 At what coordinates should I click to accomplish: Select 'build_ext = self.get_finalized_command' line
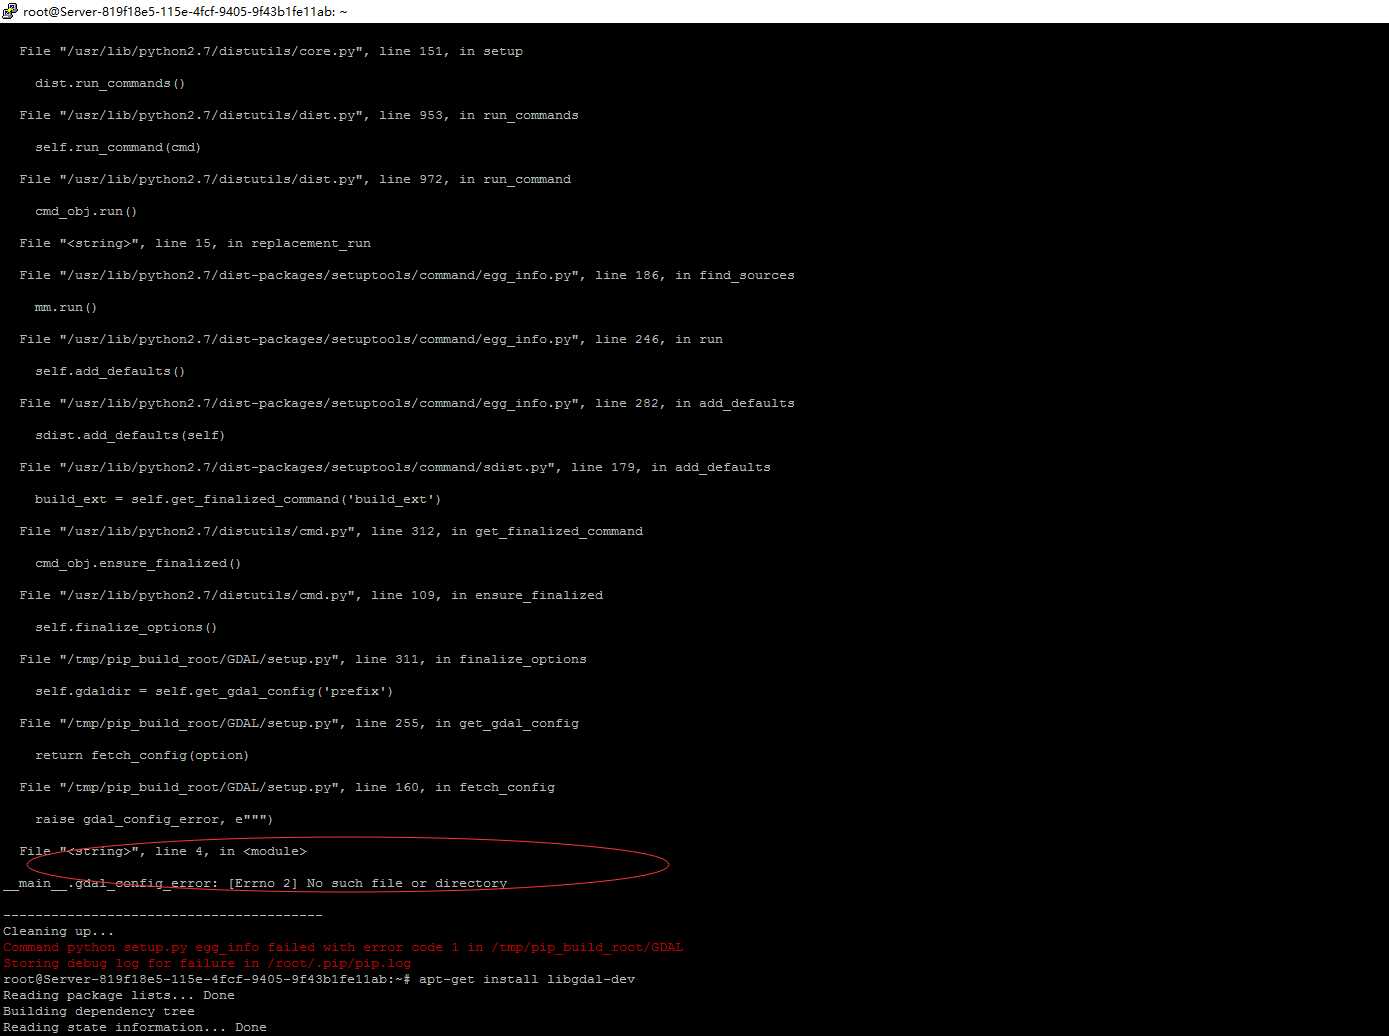(x=238, y=499)
